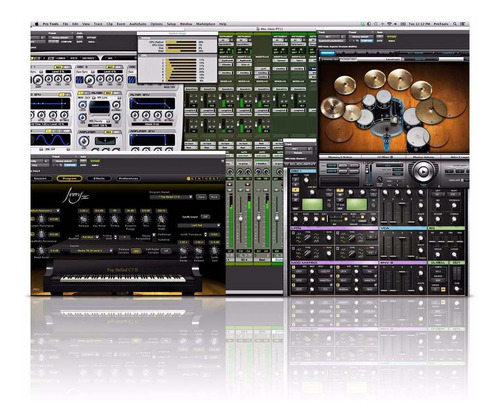Open Pop Ballad program preset dropdown

(171, 197)
